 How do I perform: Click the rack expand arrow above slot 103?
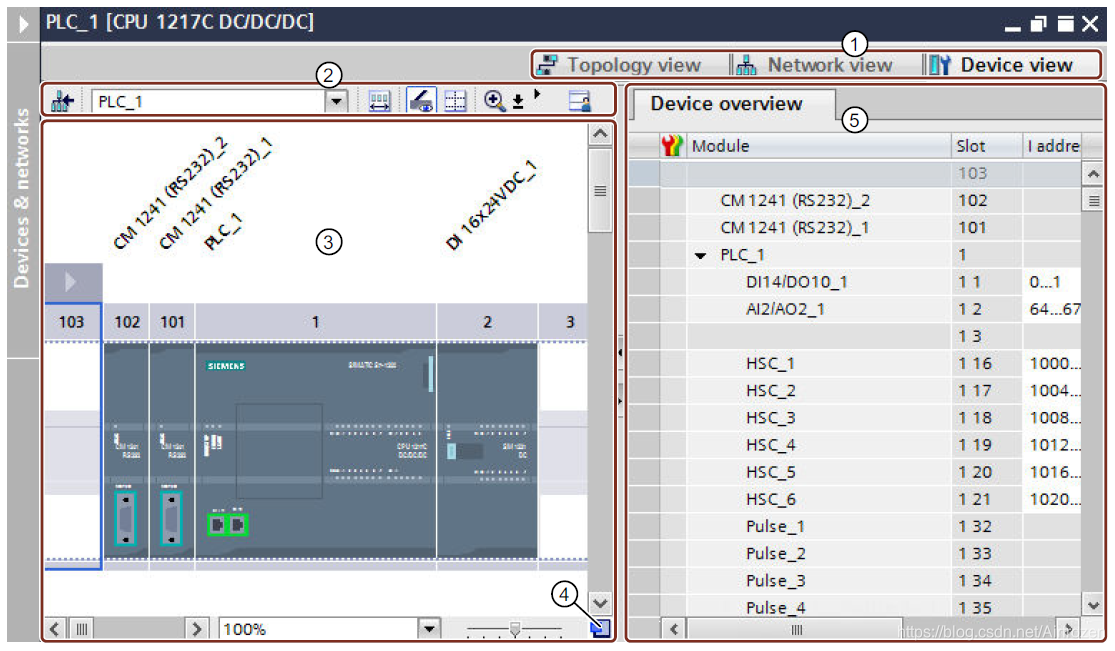pyautogui.click(x=71, y=282)
